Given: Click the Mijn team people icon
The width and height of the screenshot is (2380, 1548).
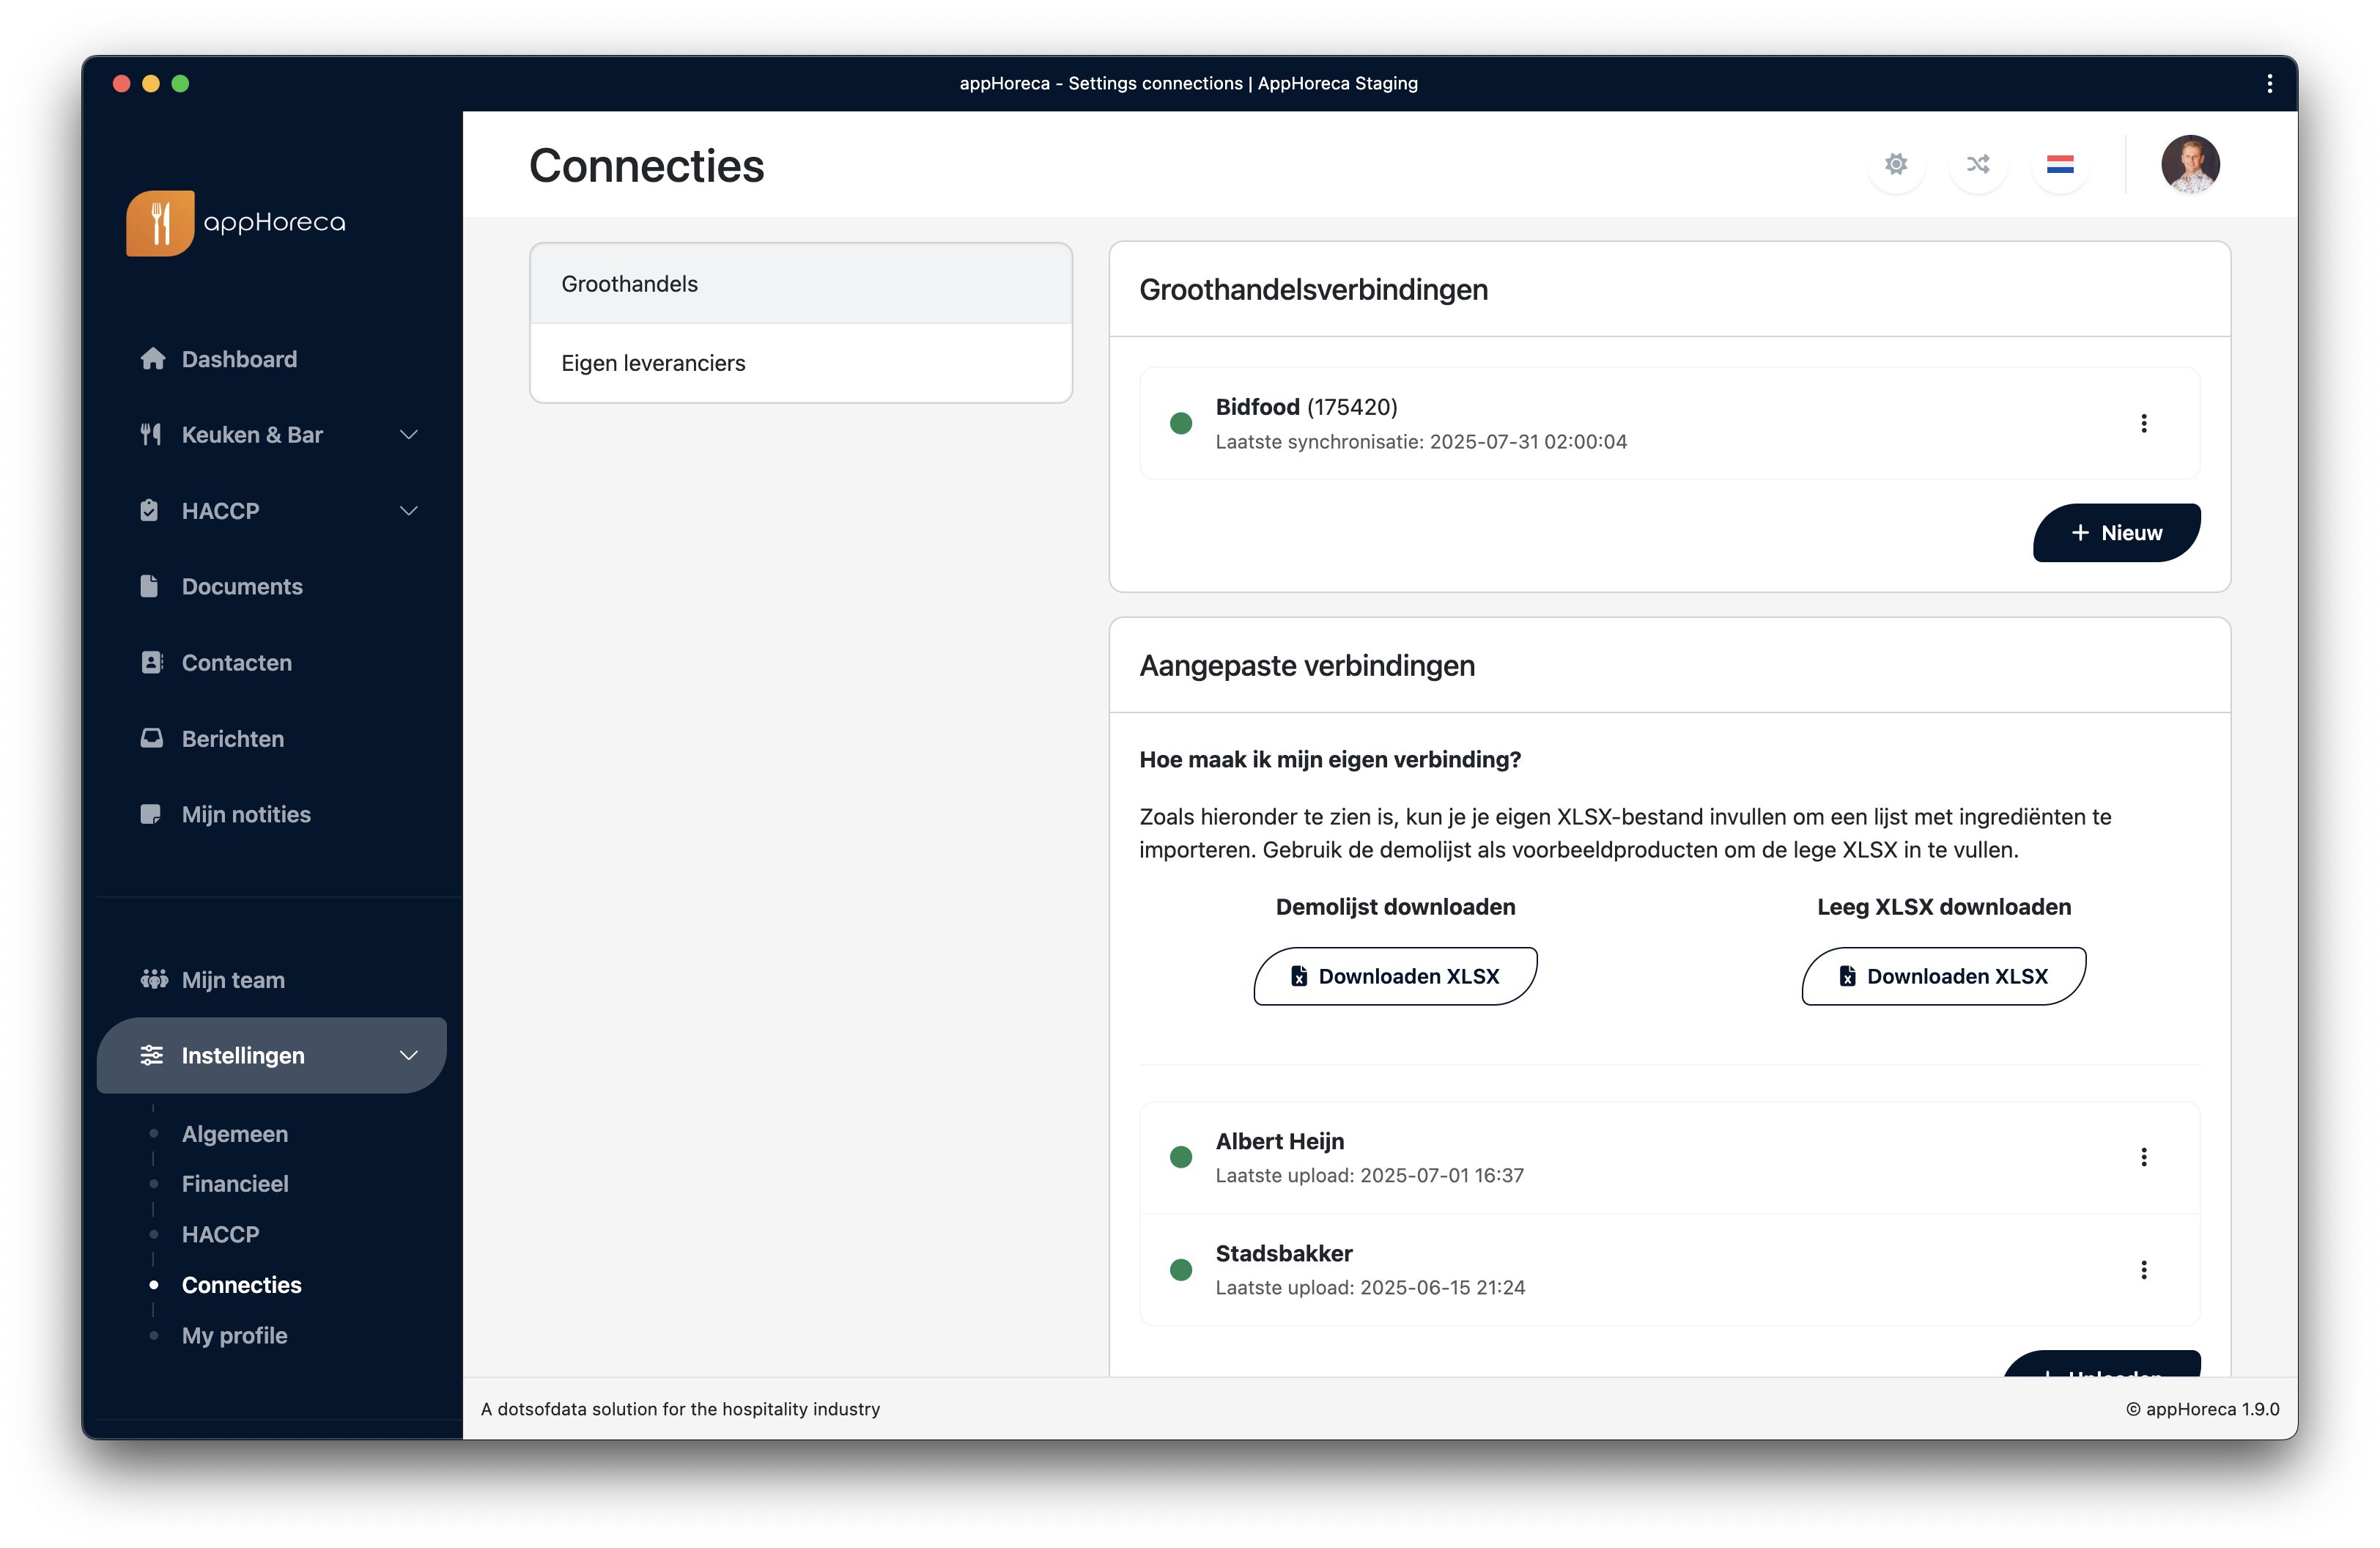Looking at the screenshot, I should [x=154, y=979].
